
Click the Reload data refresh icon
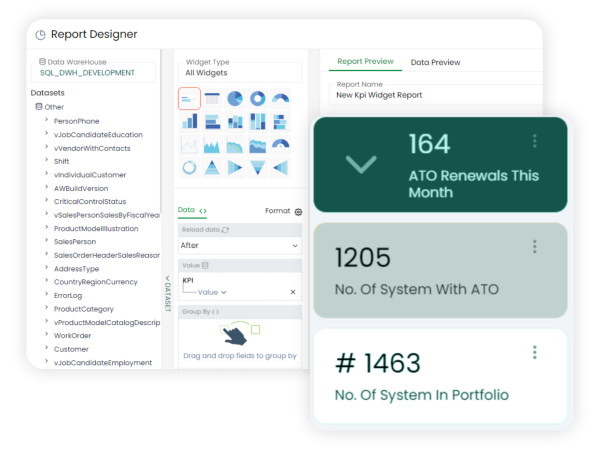pyautogui.click(x=225, y=230)
